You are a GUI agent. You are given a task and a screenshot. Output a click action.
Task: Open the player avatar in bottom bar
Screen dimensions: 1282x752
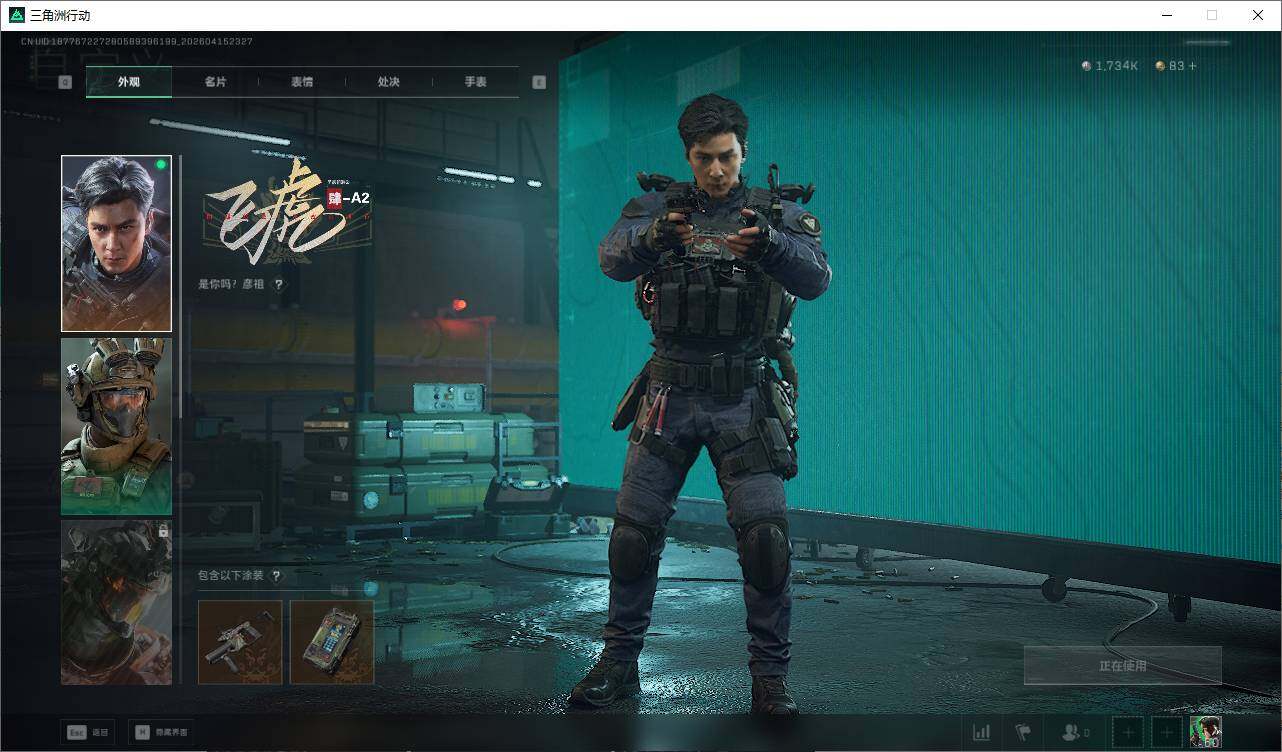(x=1206, y=733)
